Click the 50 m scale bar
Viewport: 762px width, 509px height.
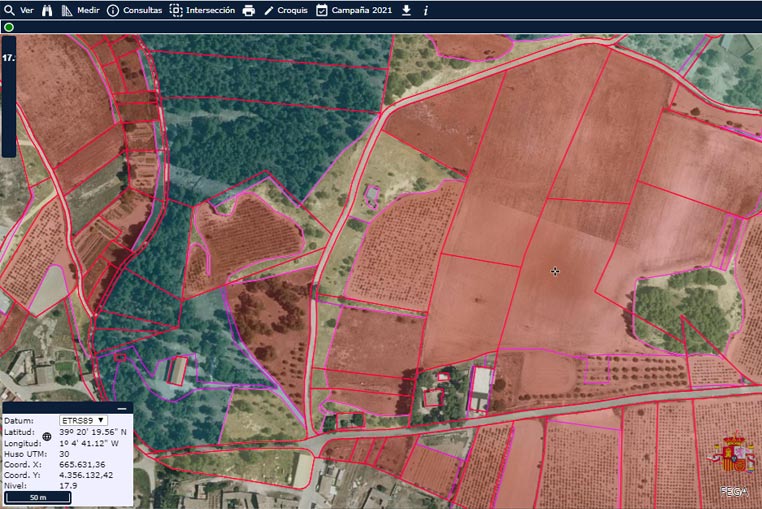pos(38,496)
